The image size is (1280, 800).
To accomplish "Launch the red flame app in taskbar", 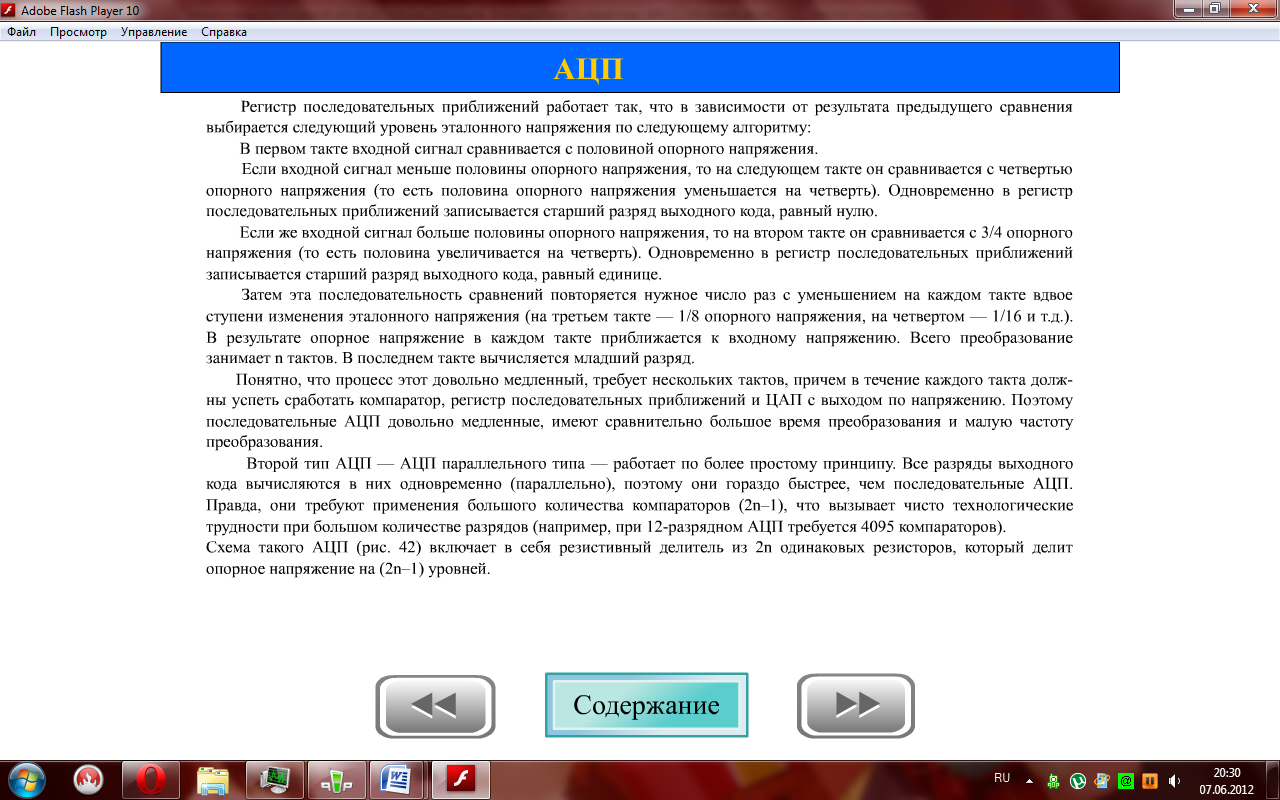I will 88,780.
